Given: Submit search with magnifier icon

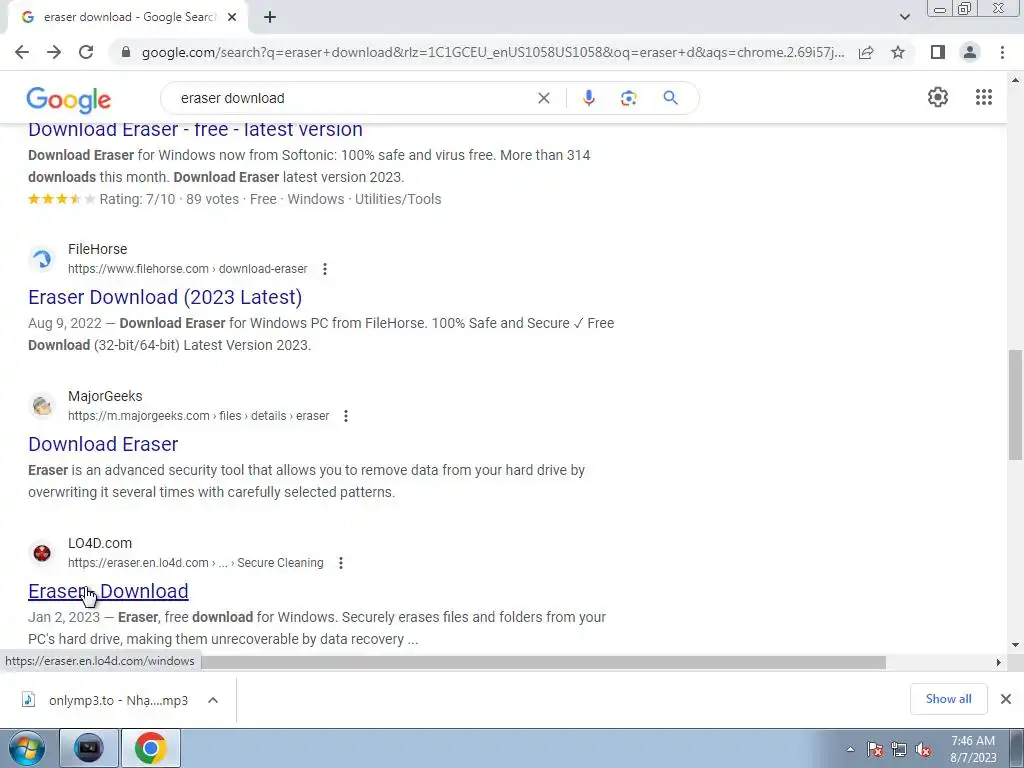Looking at the screenshot, I should click(670, 98).
